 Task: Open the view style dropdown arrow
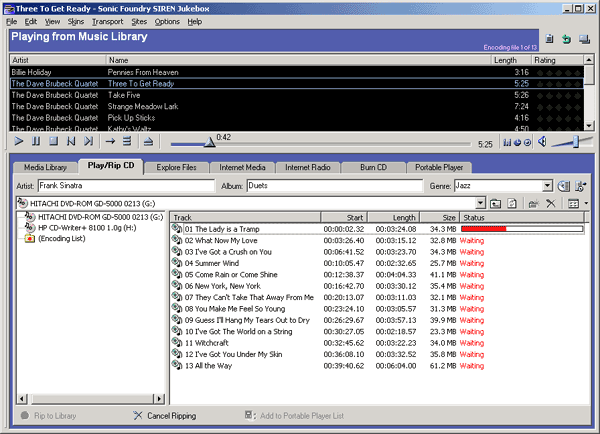click(586, 204)
